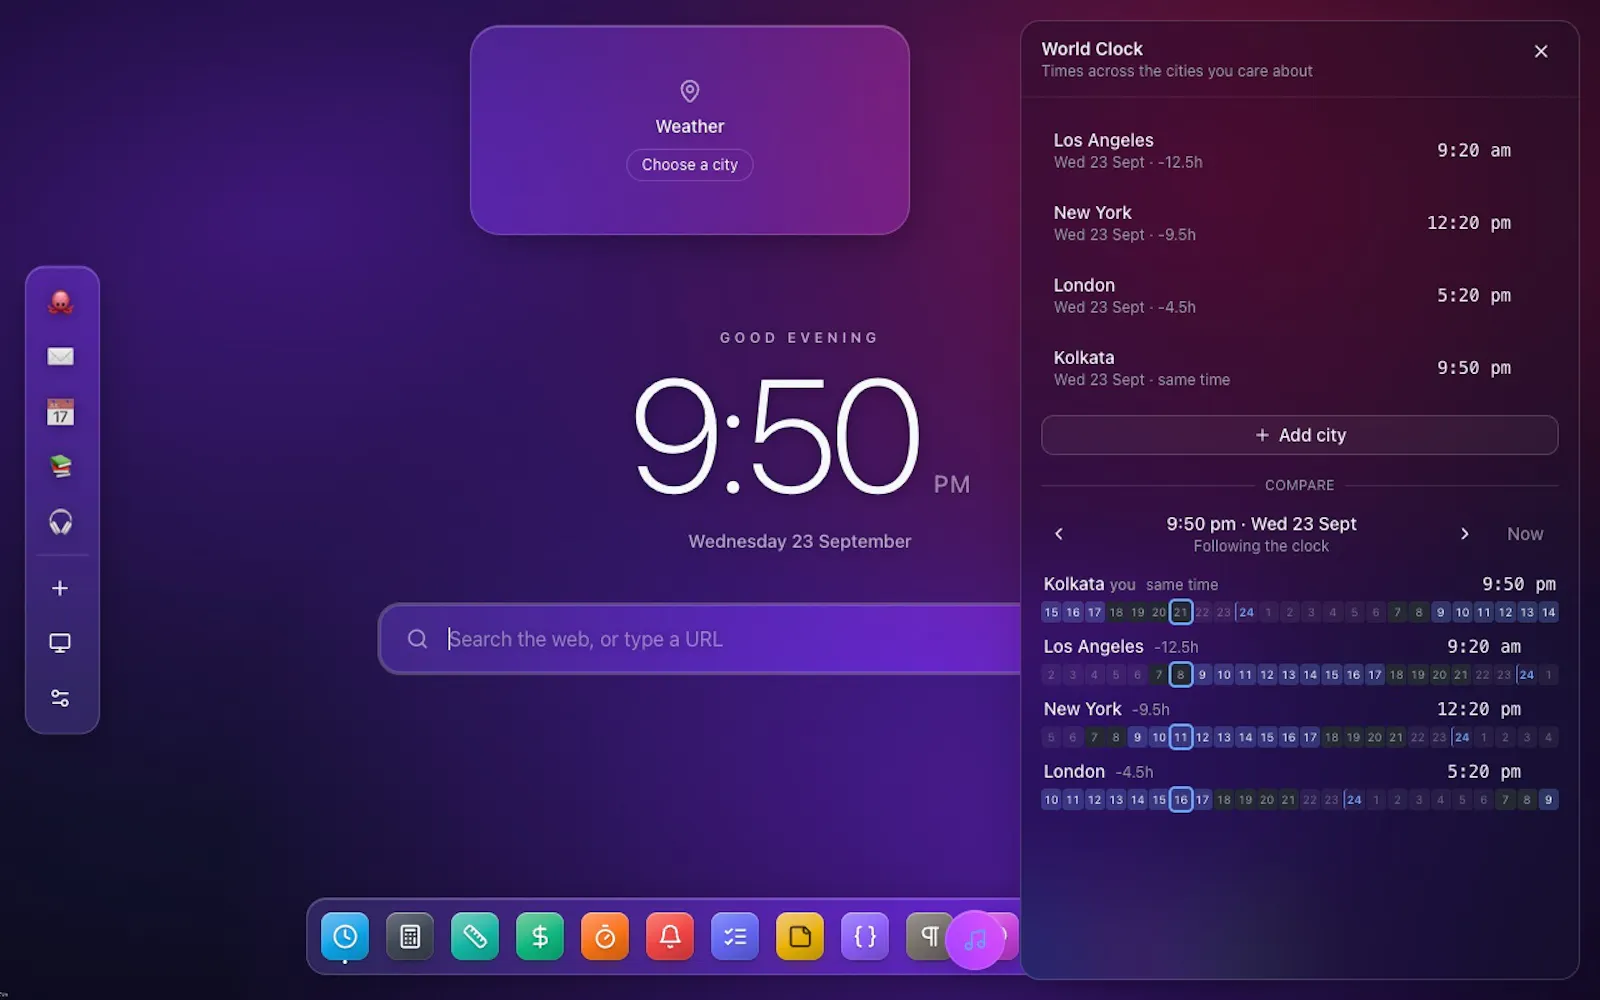
Task: Select the London city row
Action: tap(1300, 296)
